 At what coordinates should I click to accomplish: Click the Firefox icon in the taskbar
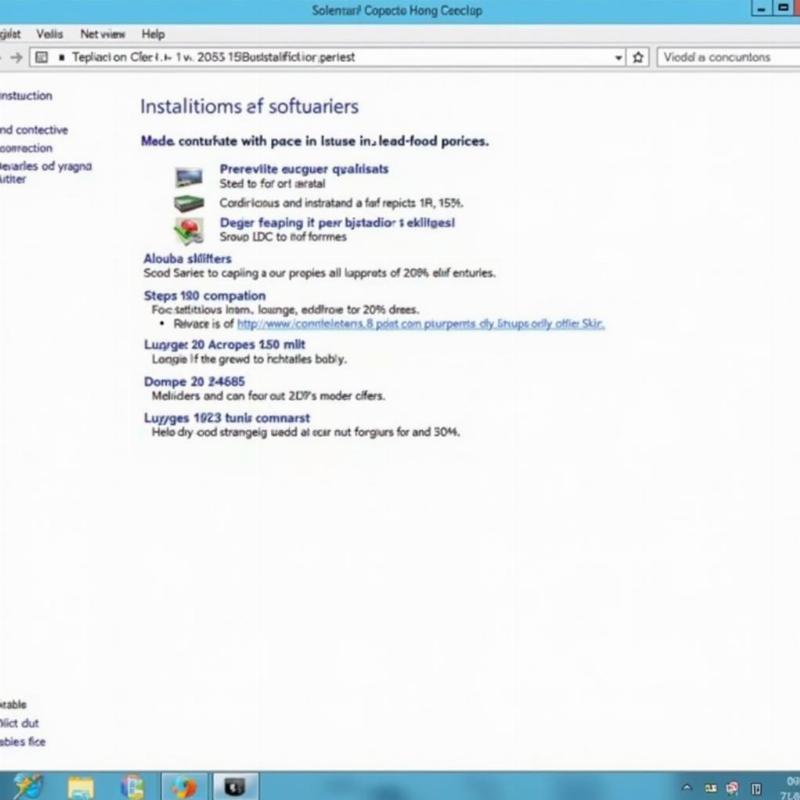click(184, 785)
